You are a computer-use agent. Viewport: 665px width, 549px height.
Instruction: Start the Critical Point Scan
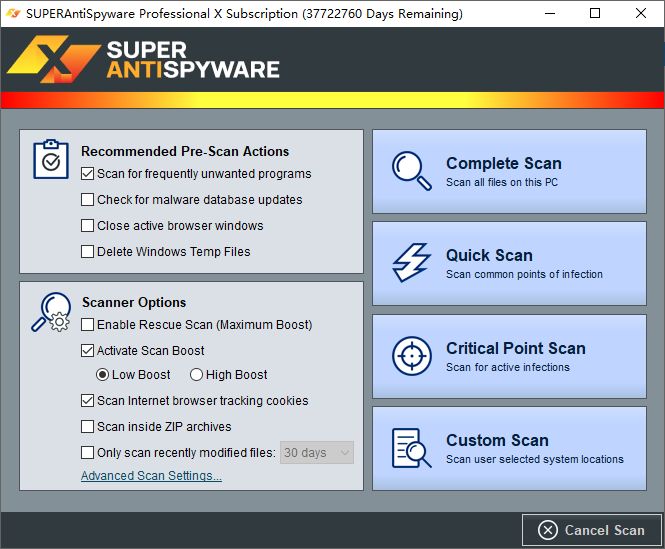[x=509, y=356]
